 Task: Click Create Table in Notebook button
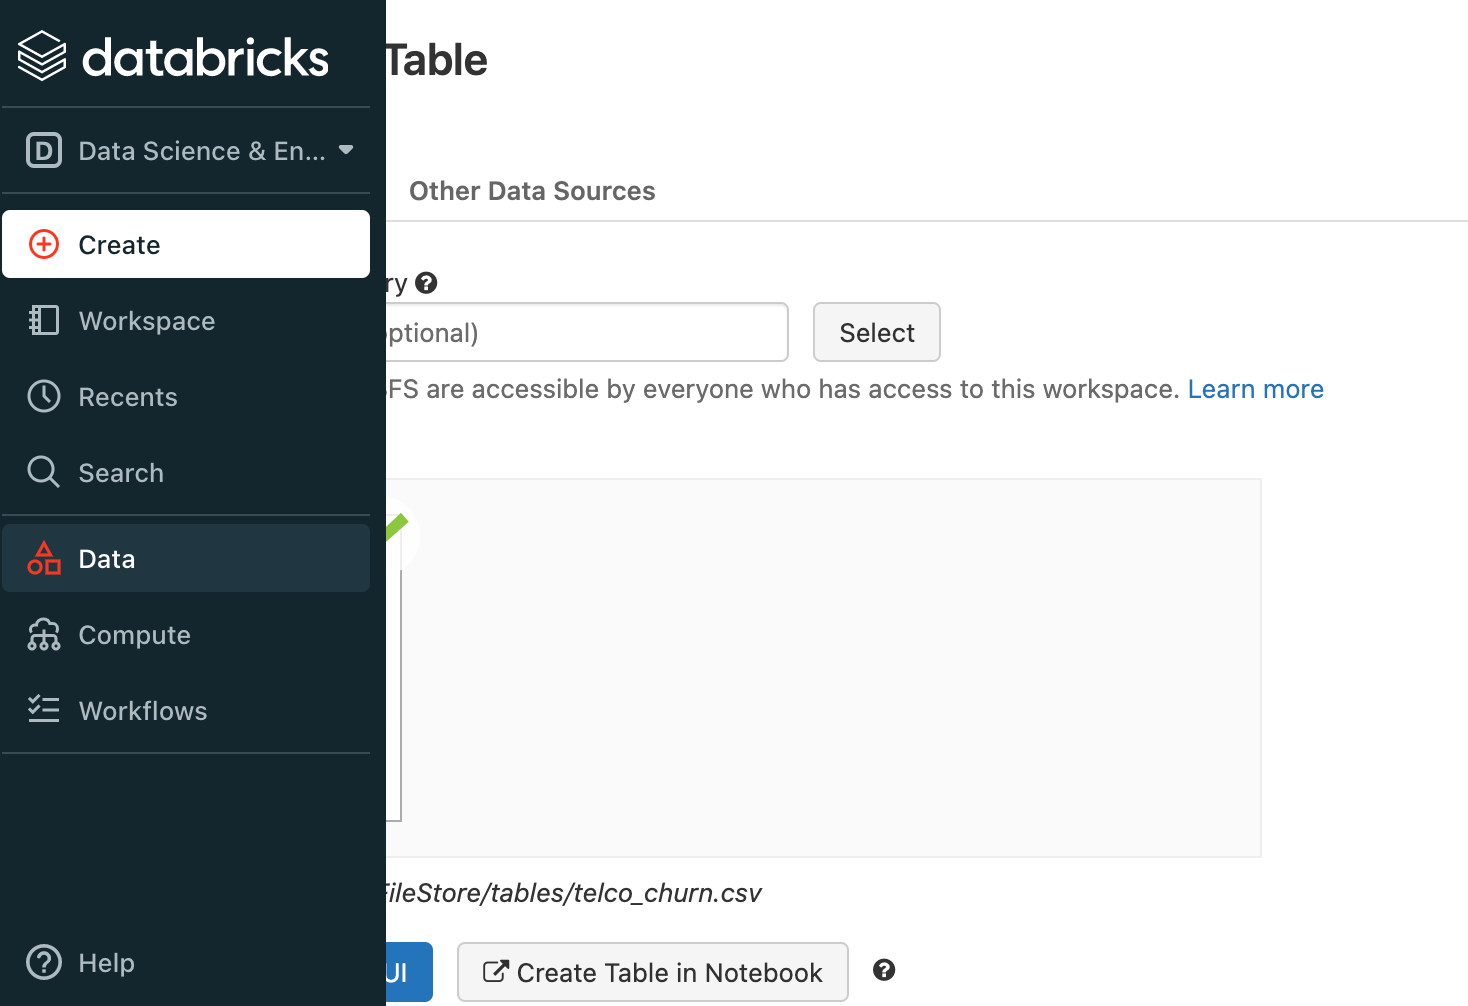point(652,972)
